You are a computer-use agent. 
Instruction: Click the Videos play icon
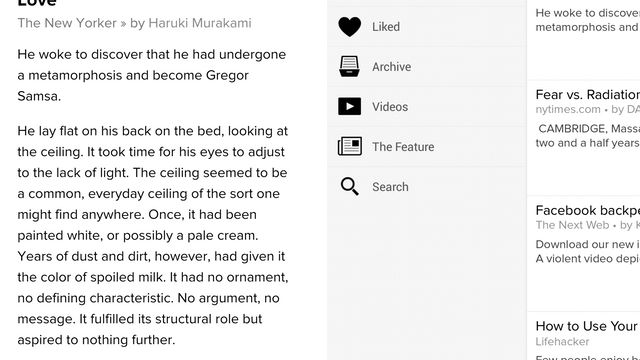pyautogui.click(x=349, y=107)
